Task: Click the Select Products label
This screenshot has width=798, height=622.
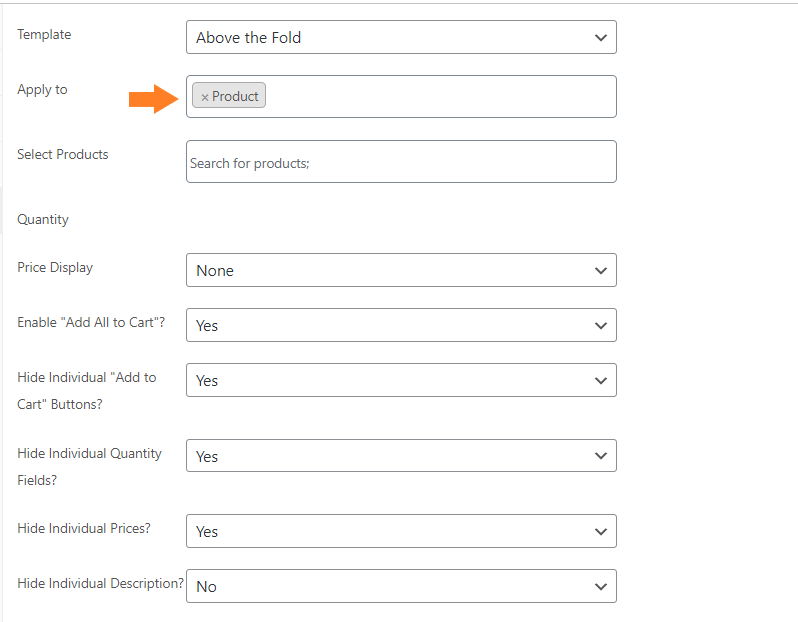Action: point(63,154)
